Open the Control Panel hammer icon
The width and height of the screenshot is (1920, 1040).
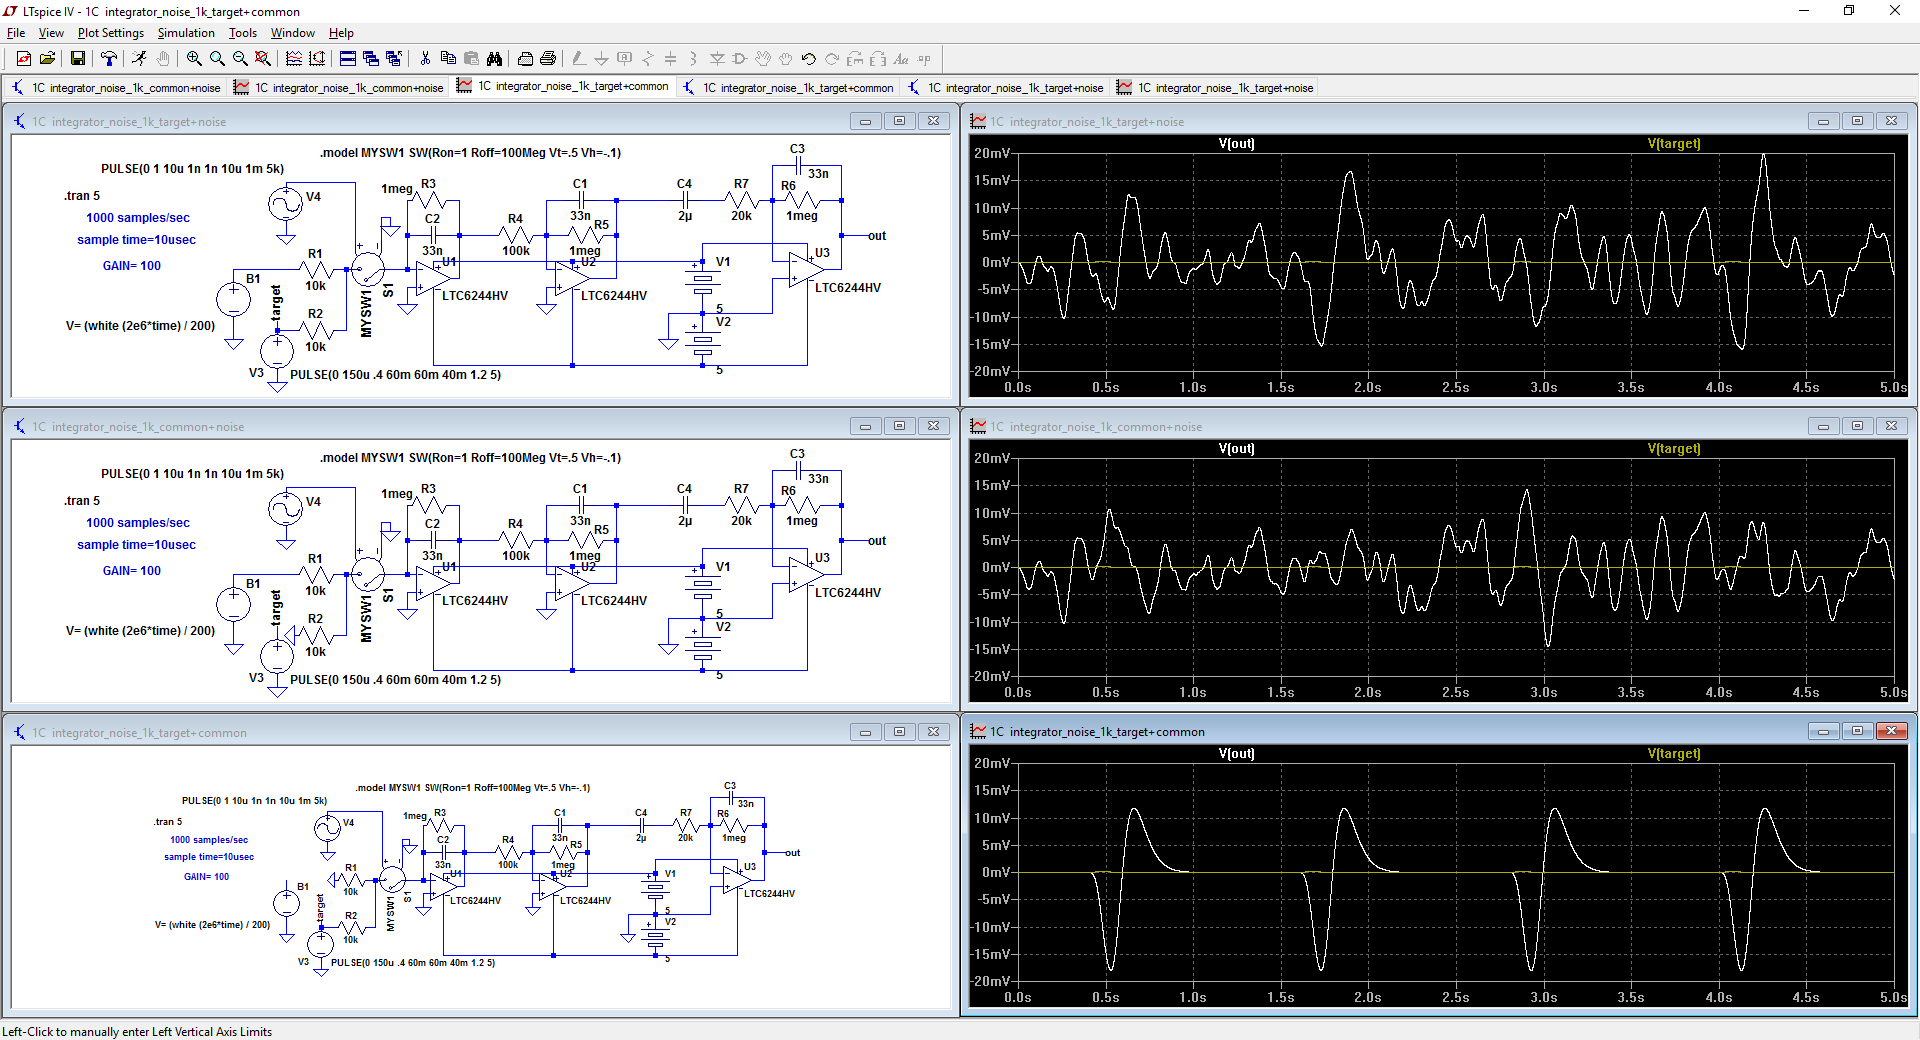[109, 59]
